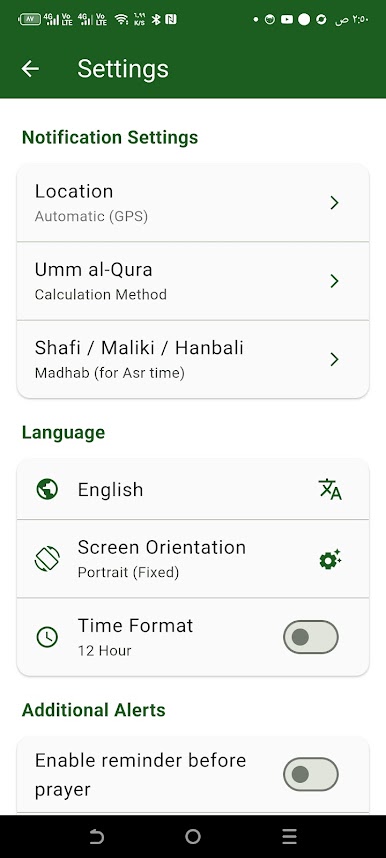Tap the globe icon beside English

(x=47, y=489)
